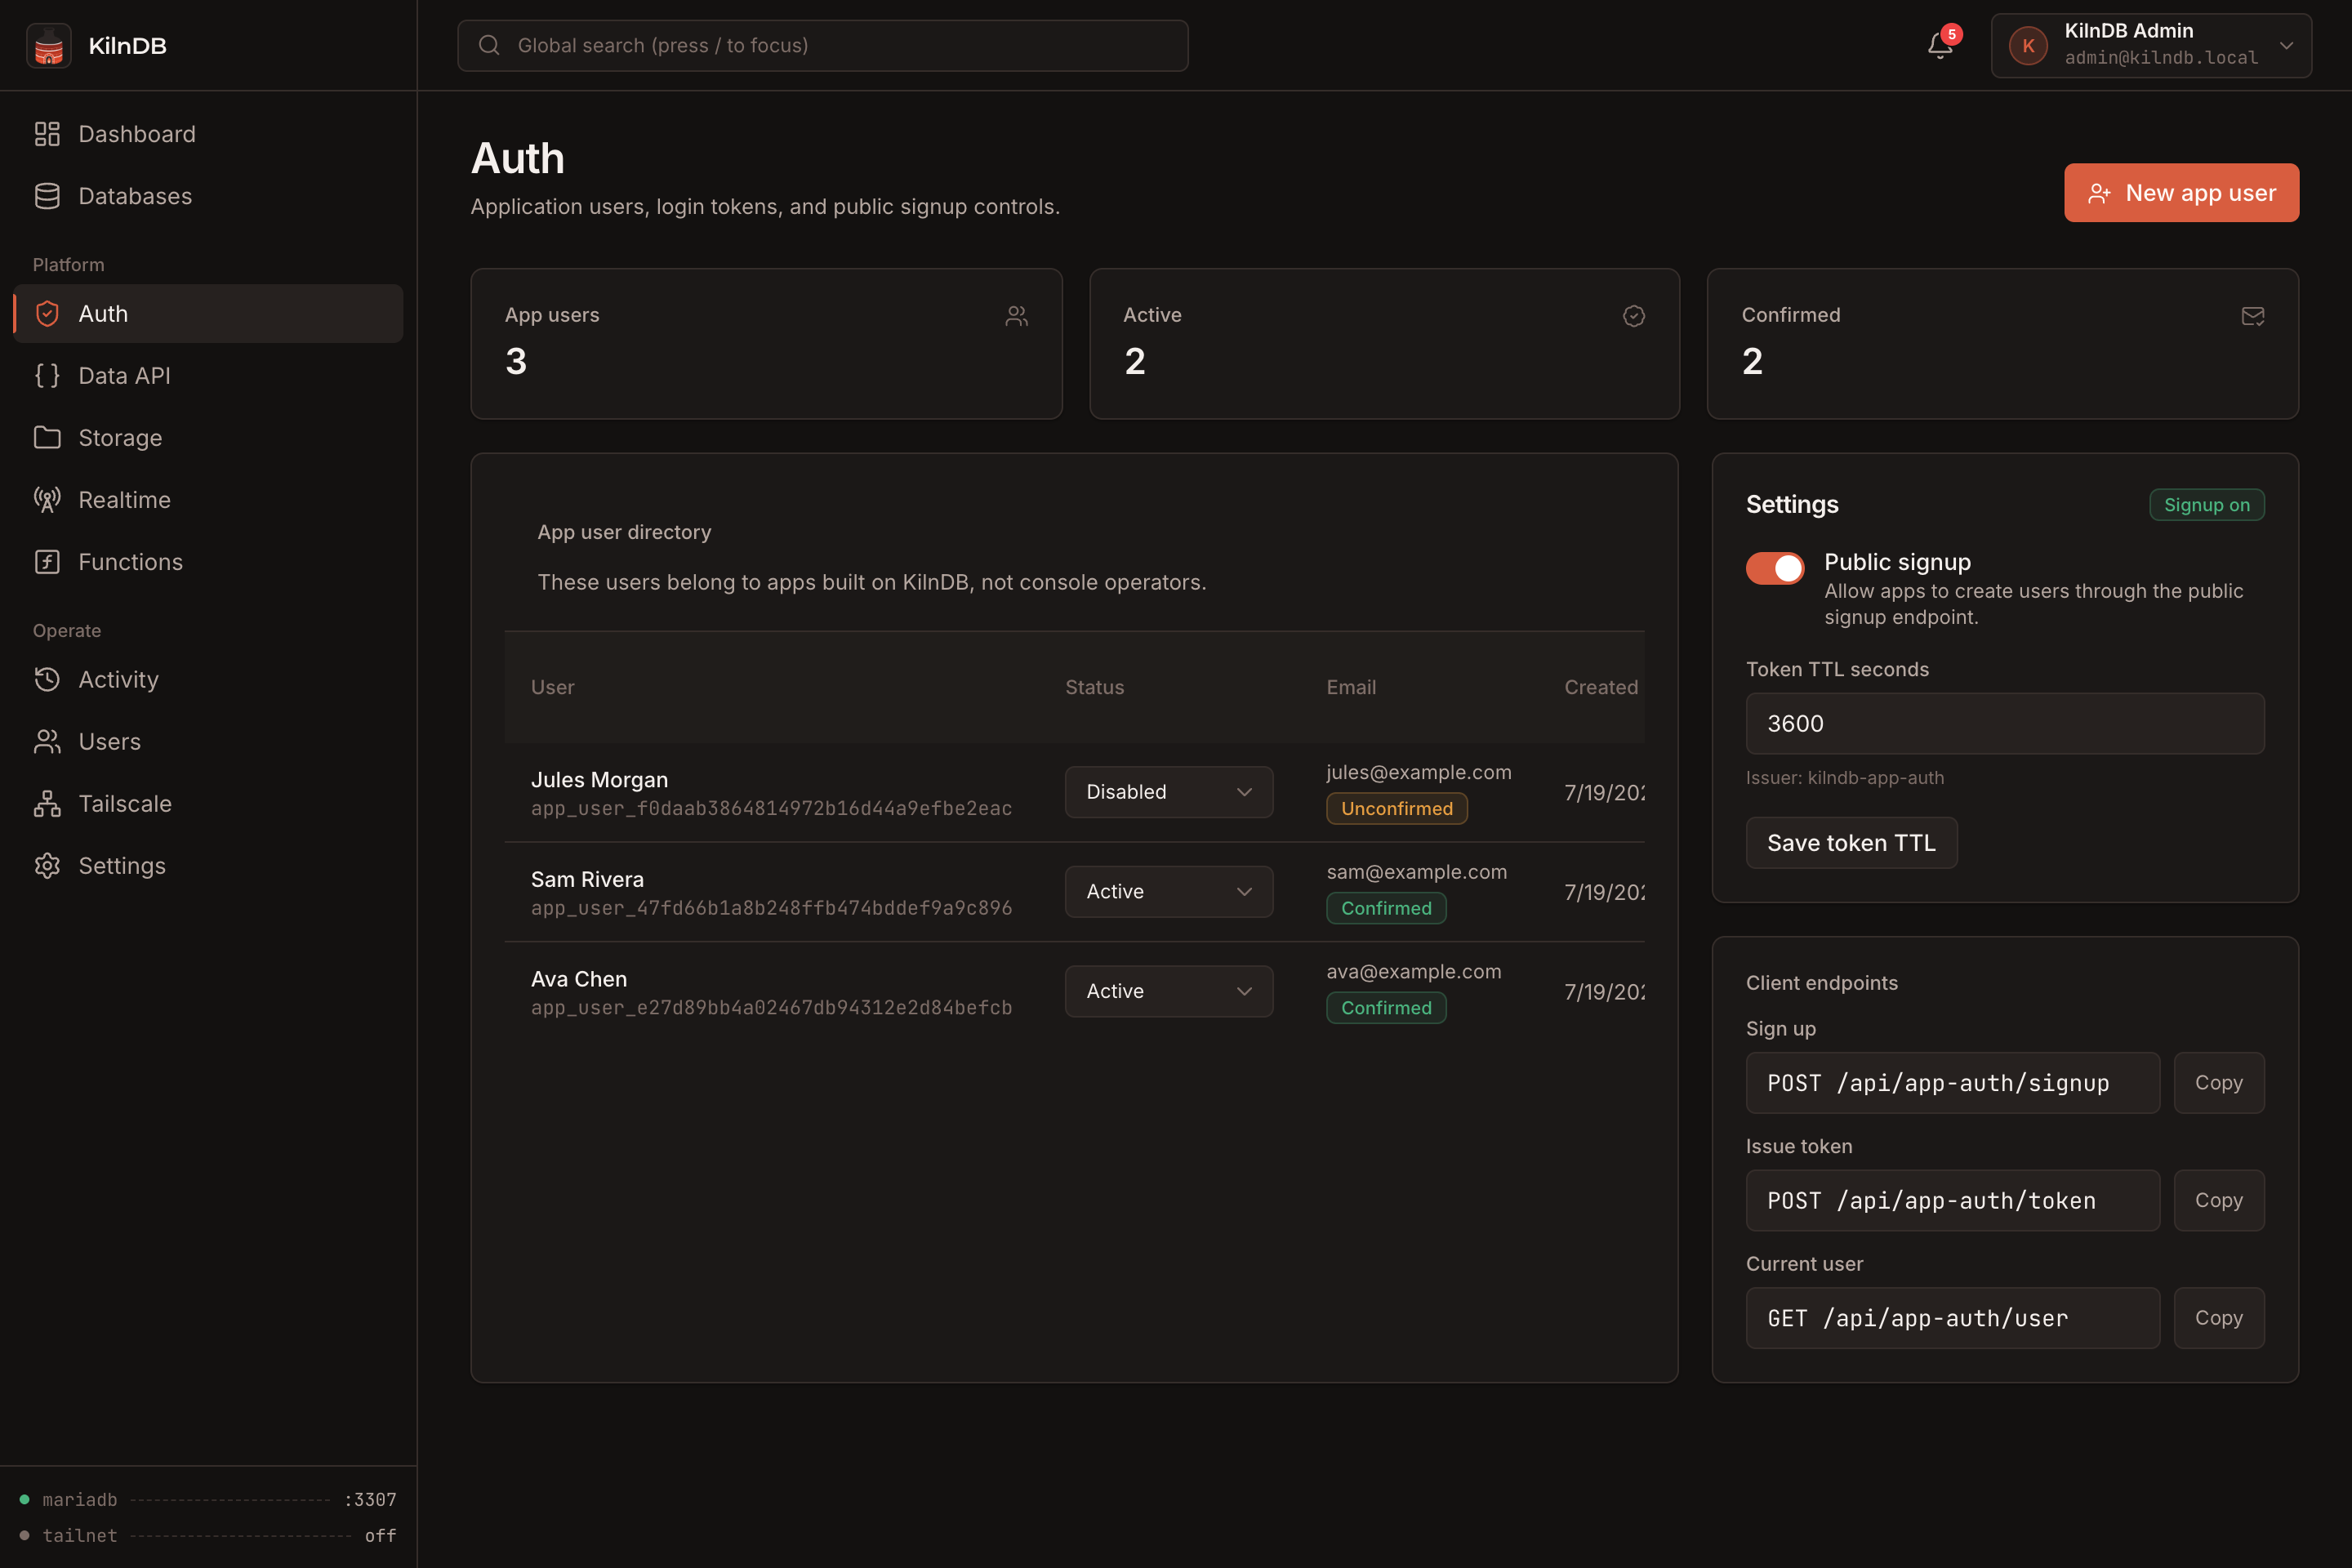Click the Activity history icon
This screenshot has width=2352, height=1568.
tap(47, 680)
